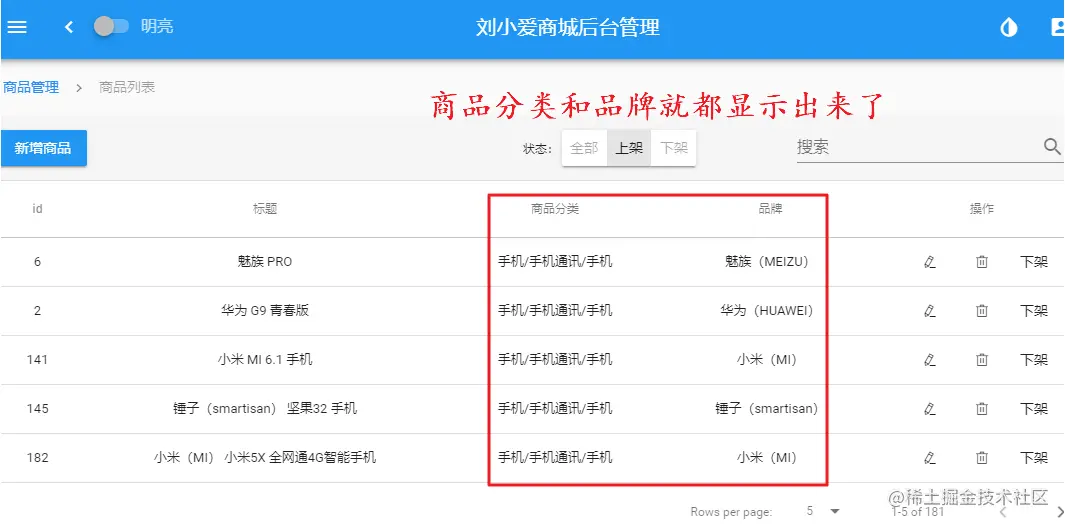Click the 刘小爱商城后台管理 header title
Viewport: 1065px width, 524px height.
[x=568, y=27]
